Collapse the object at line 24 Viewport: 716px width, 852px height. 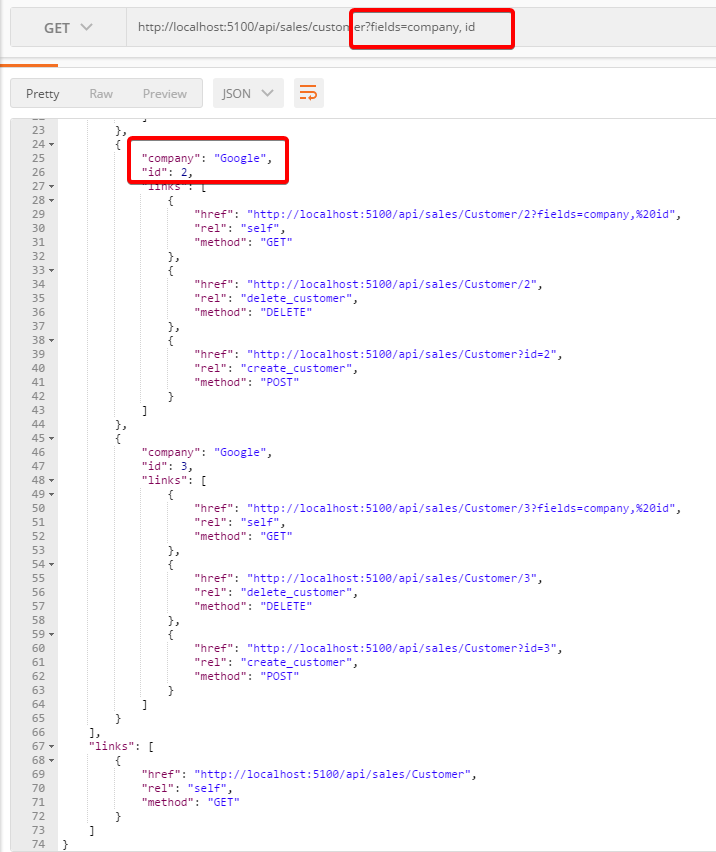(52, 145)
